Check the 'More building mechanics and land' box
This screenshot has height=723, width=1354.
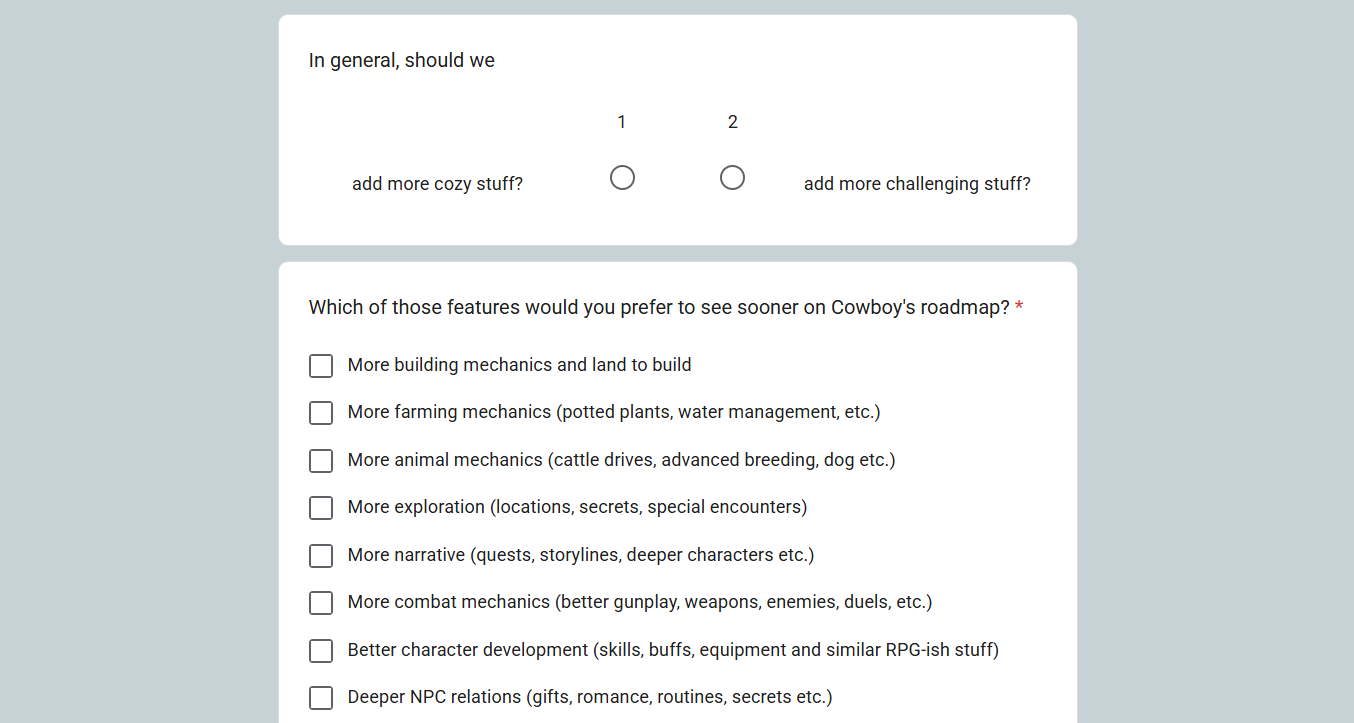321,366
